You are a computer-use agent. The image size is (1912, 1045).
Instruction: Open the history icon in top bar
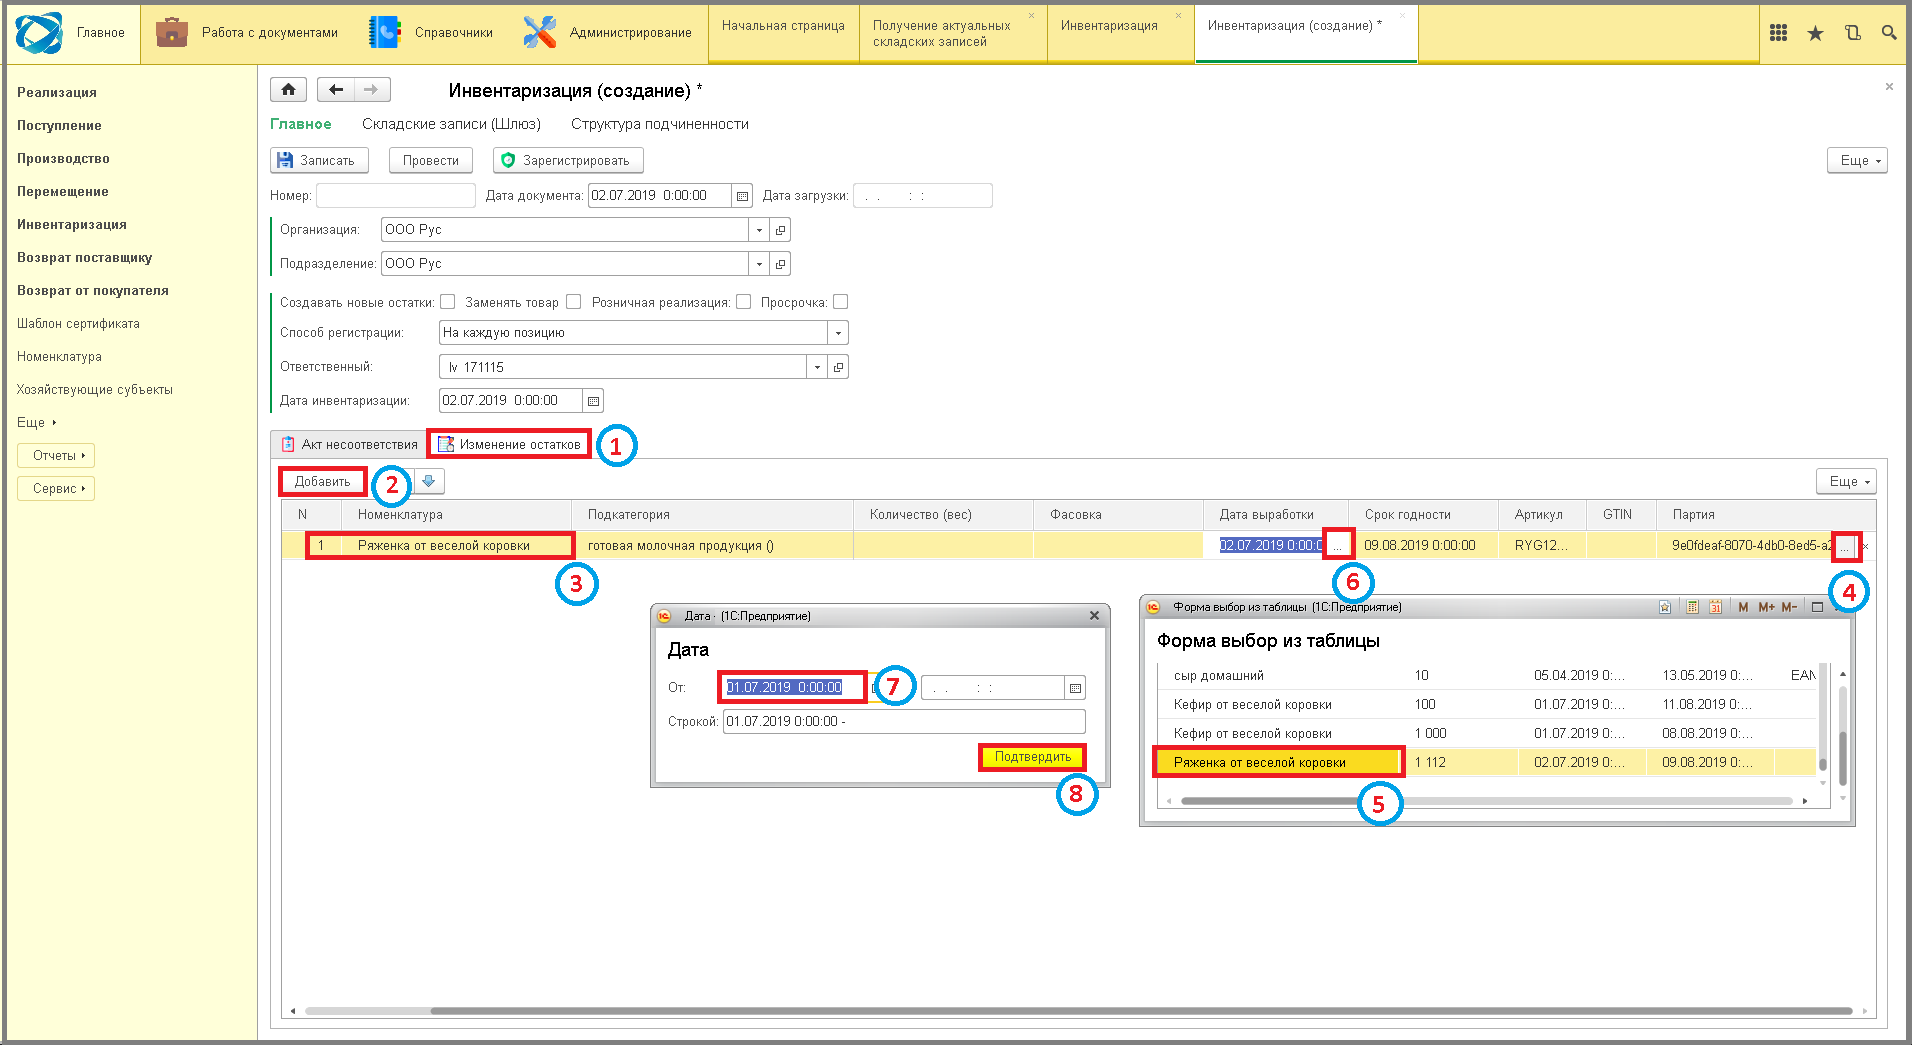coord(1852,33)
